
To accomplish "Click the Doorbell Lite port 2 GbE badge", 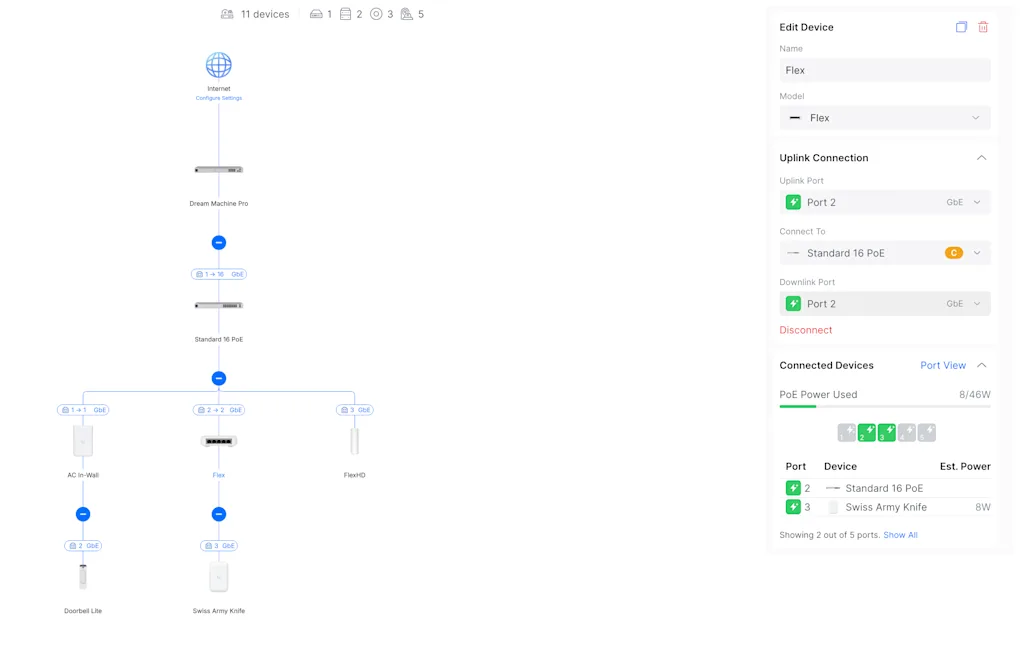I will coord(83,545).
